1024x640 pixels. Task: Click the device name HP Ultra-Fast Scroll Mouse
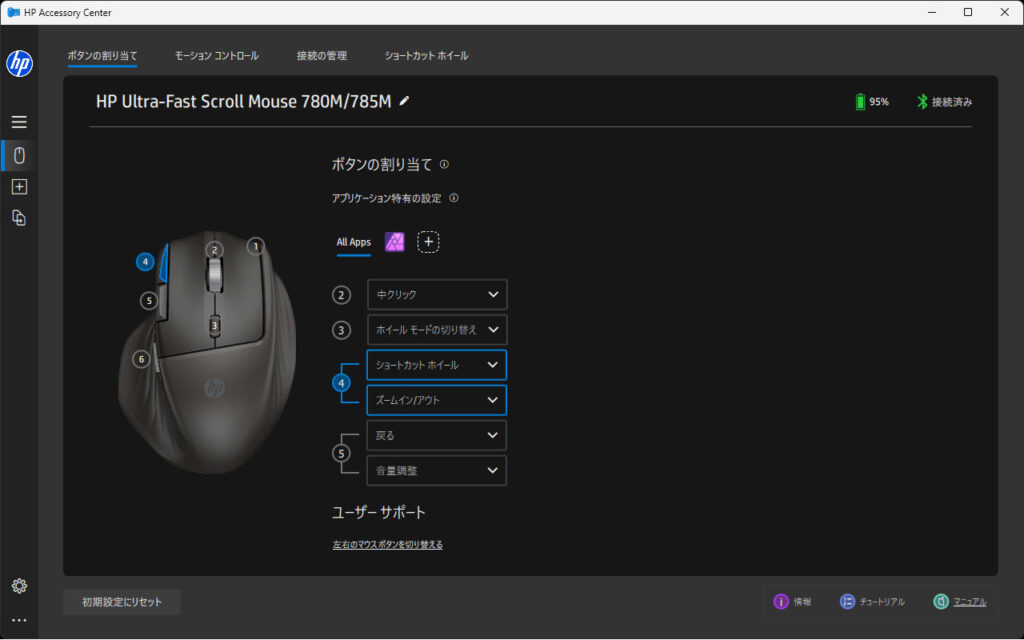tap(244, 102)
